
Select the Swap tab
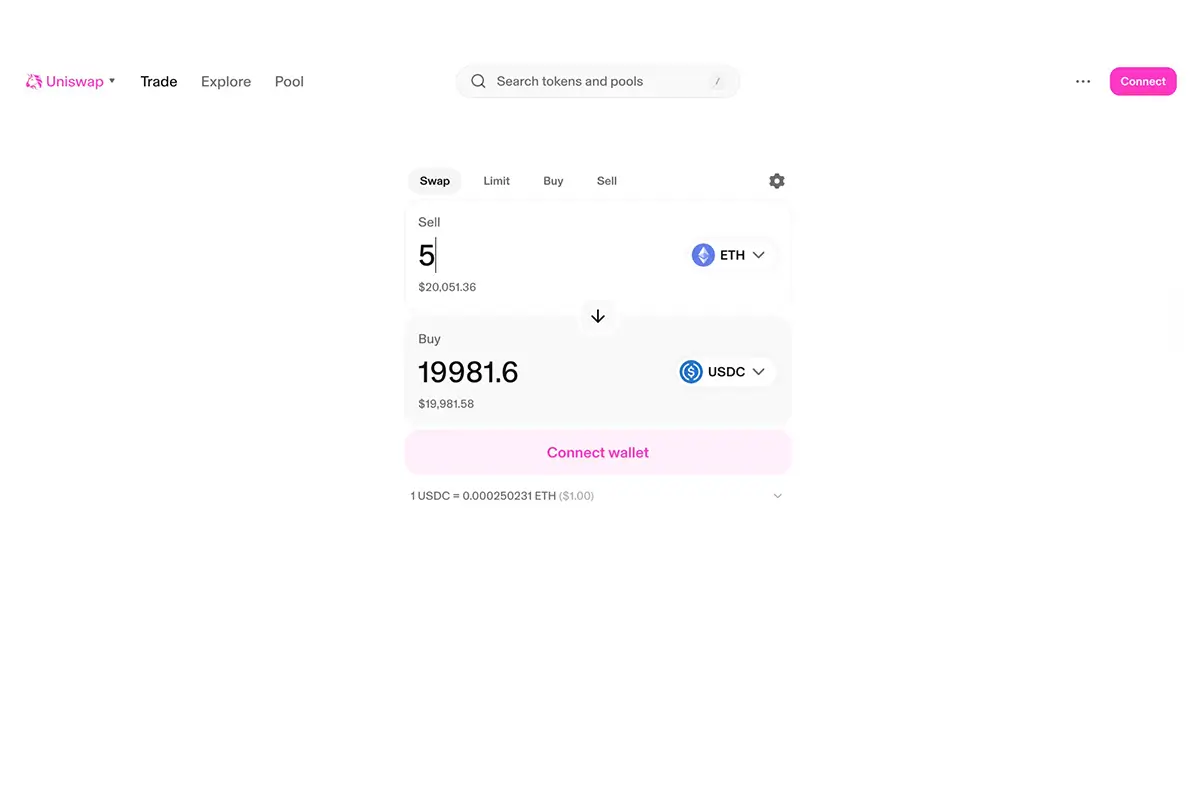pyautogui.click(x=435, y=181)
